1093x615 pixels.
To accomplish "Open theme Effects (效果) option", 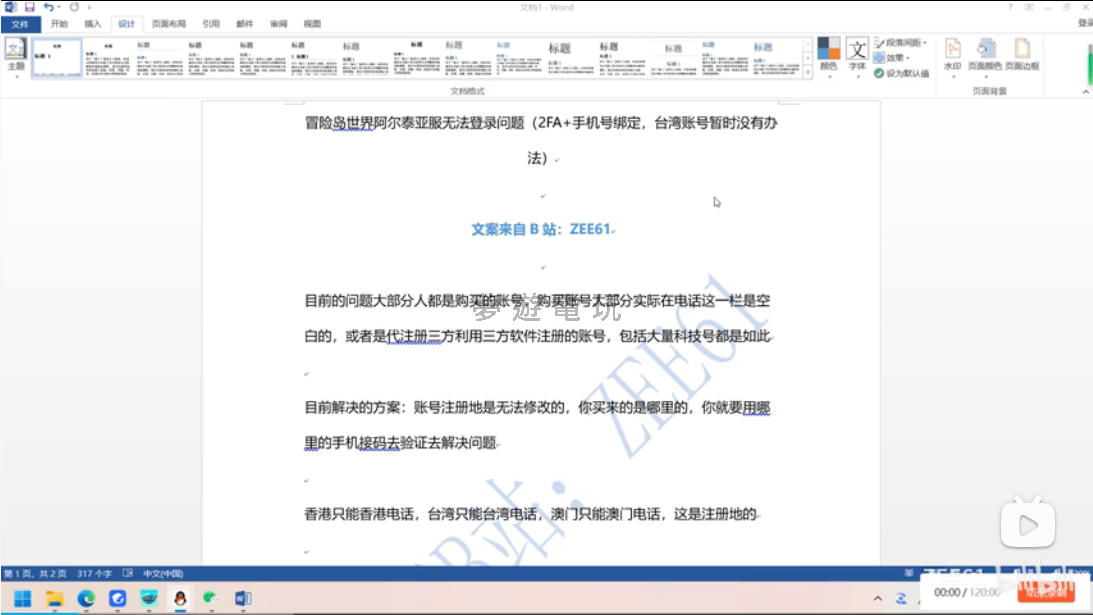I will [x=891, y=58].
